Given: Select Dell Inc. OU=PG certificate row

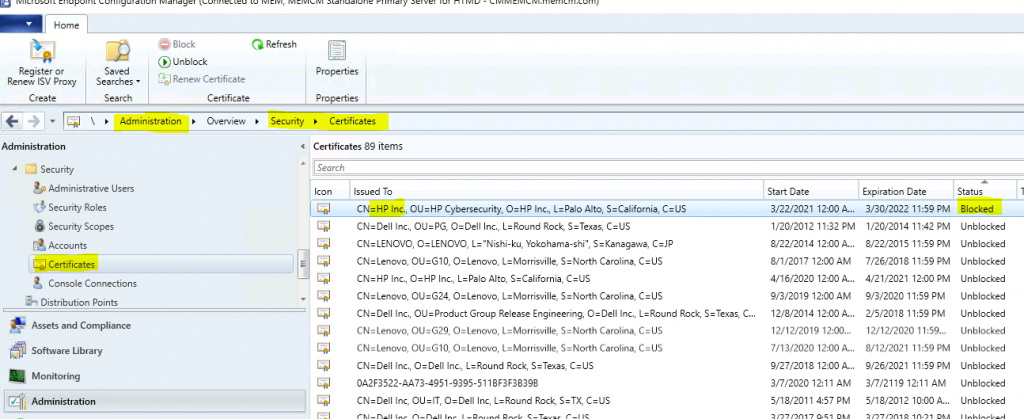Looking at the screenshot, I should click(x=666, y=226).
